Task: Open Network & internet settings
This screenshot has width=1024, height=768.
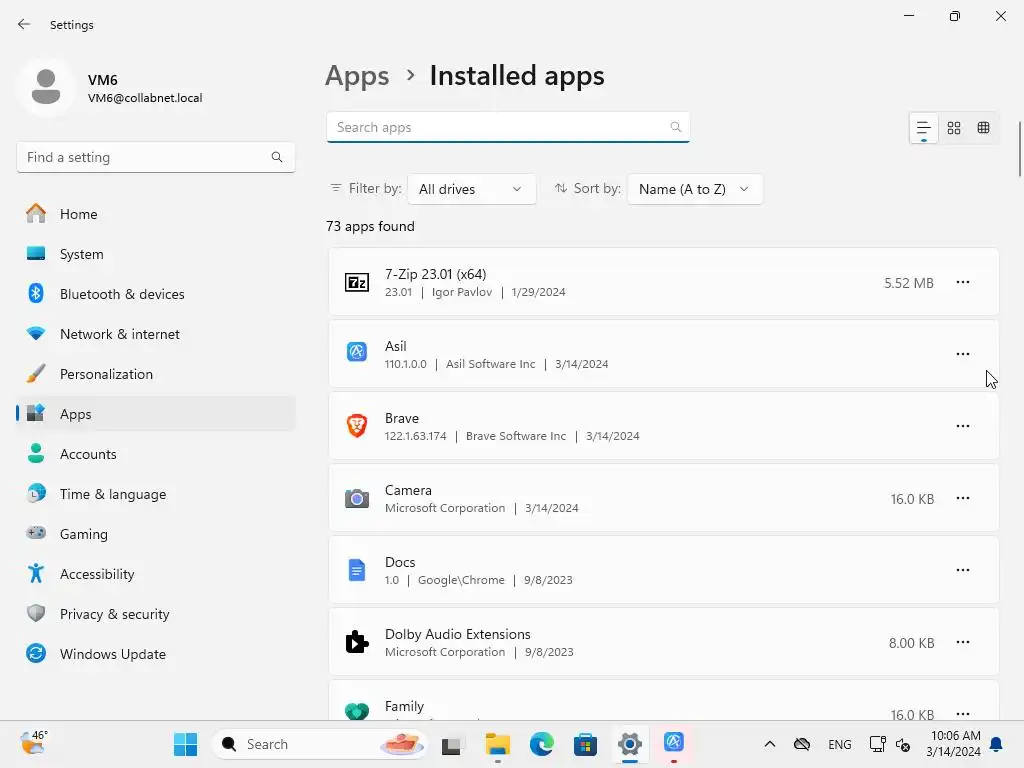Action: [x=156, y=334]
